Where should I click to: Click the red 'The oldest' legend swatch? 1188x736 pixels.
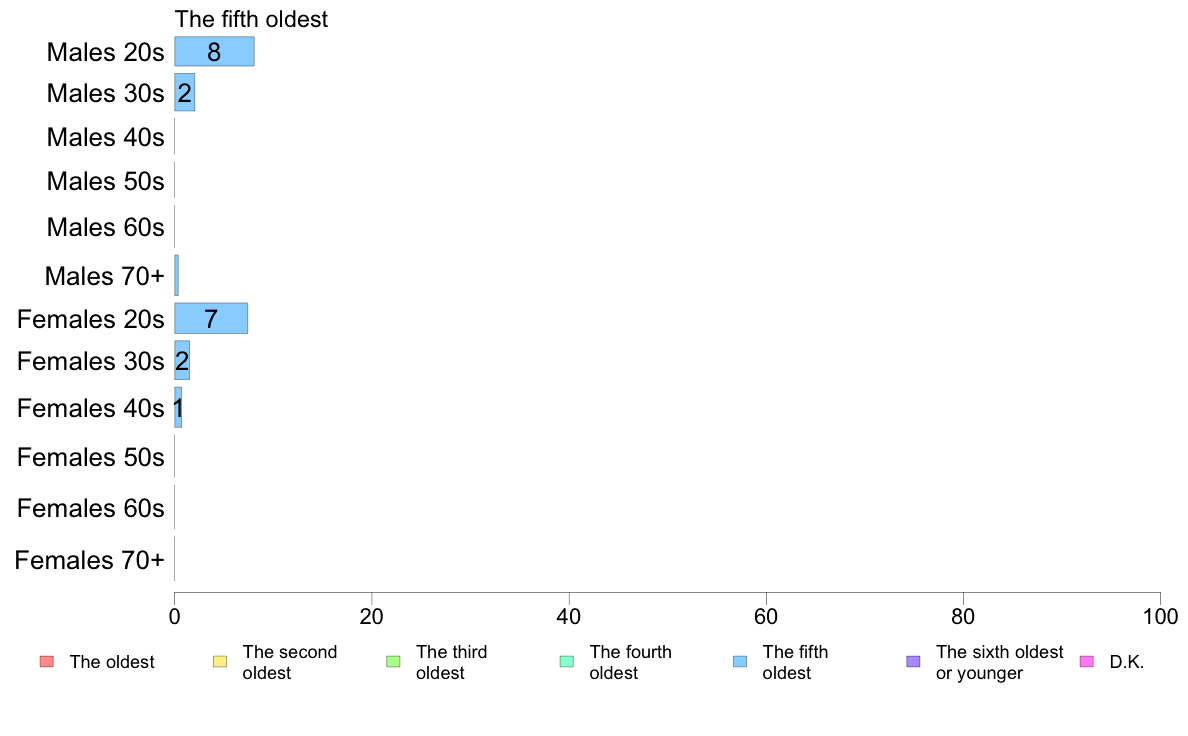(x=46, y=662)
